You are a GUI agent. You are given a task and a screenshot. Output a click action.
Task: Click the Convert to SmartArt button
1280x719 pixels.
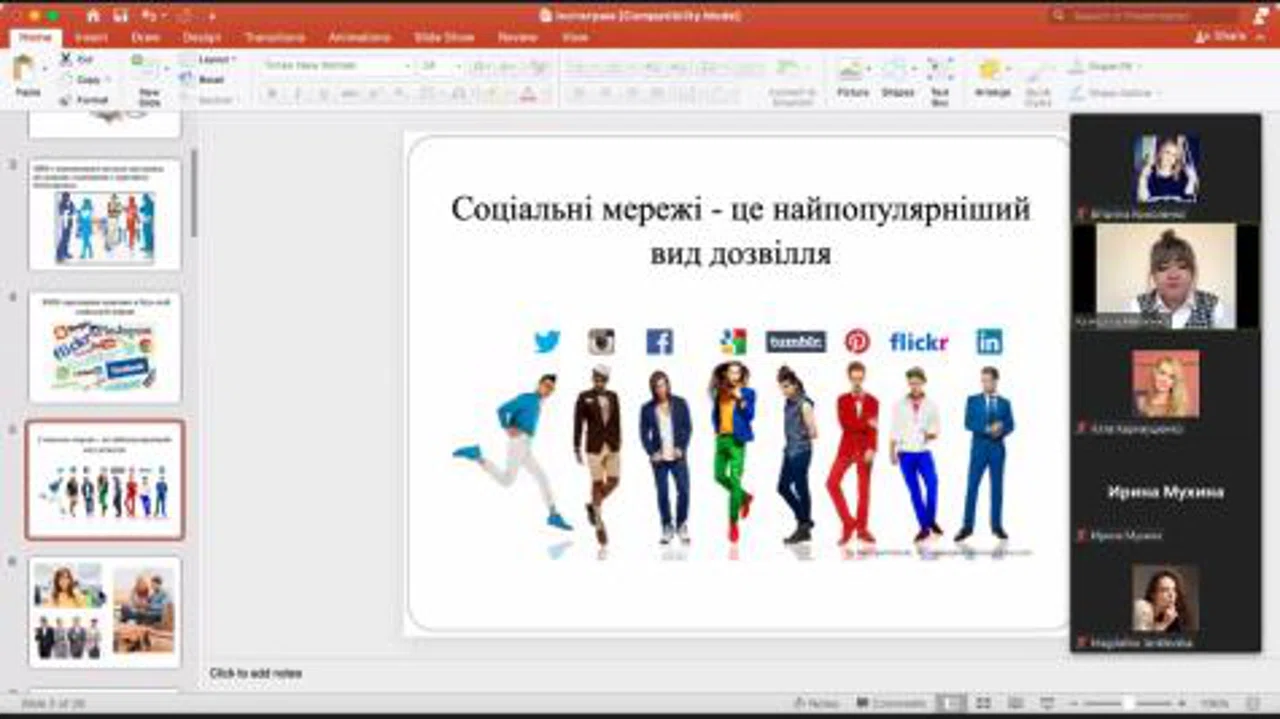792,81
